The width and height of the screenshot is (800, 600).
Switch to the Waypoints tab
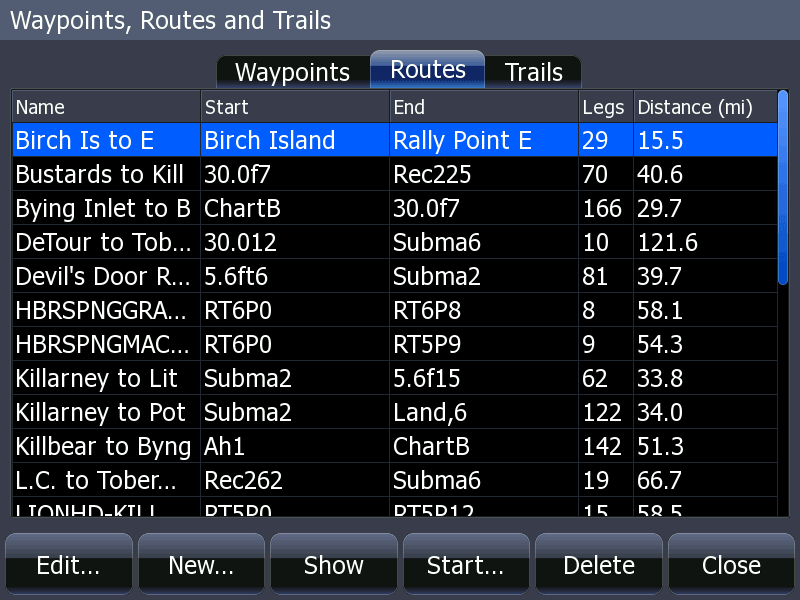(291, 71)
